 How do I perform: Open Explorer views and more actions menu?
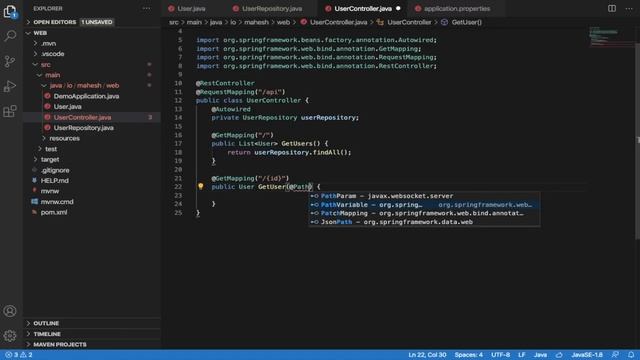click(146, 8)
